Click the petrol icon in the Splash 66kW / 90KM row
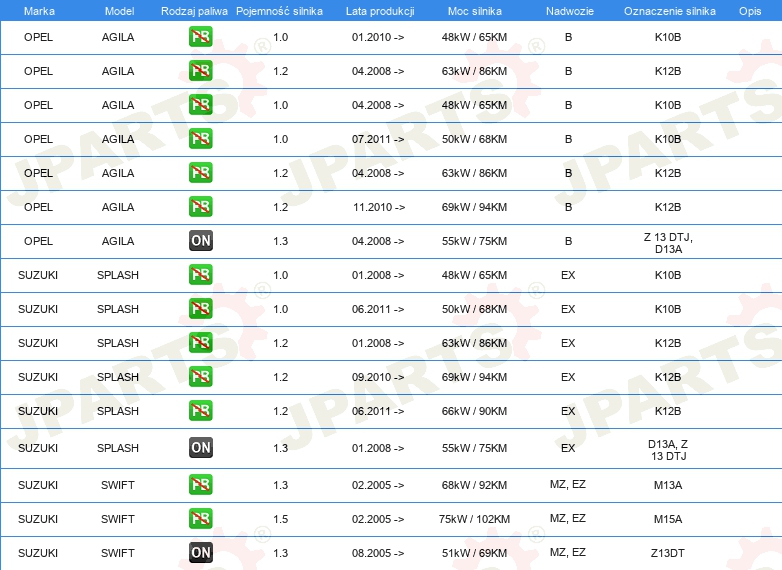Image resolution: width=782 pixels, height=570 pixels. click(200, 410)
